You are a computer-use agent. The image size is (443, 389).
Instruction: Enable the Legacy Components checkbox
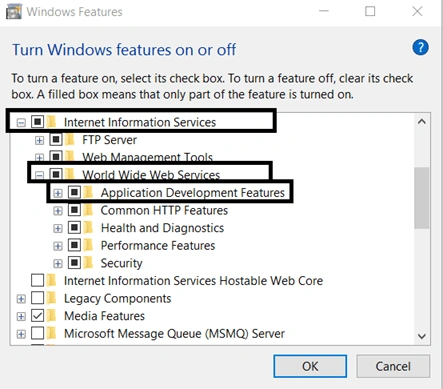pyautogui.click(x=37, y=298)
